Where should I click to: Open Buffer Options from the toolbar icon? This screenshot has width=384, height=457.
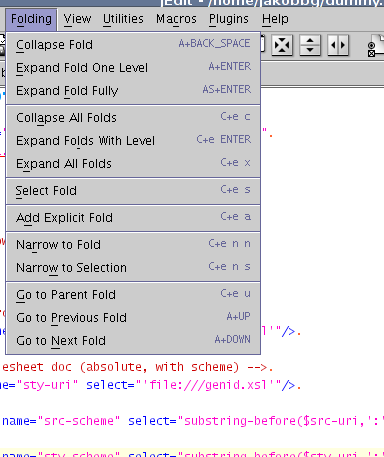click(x=375, y=45)
